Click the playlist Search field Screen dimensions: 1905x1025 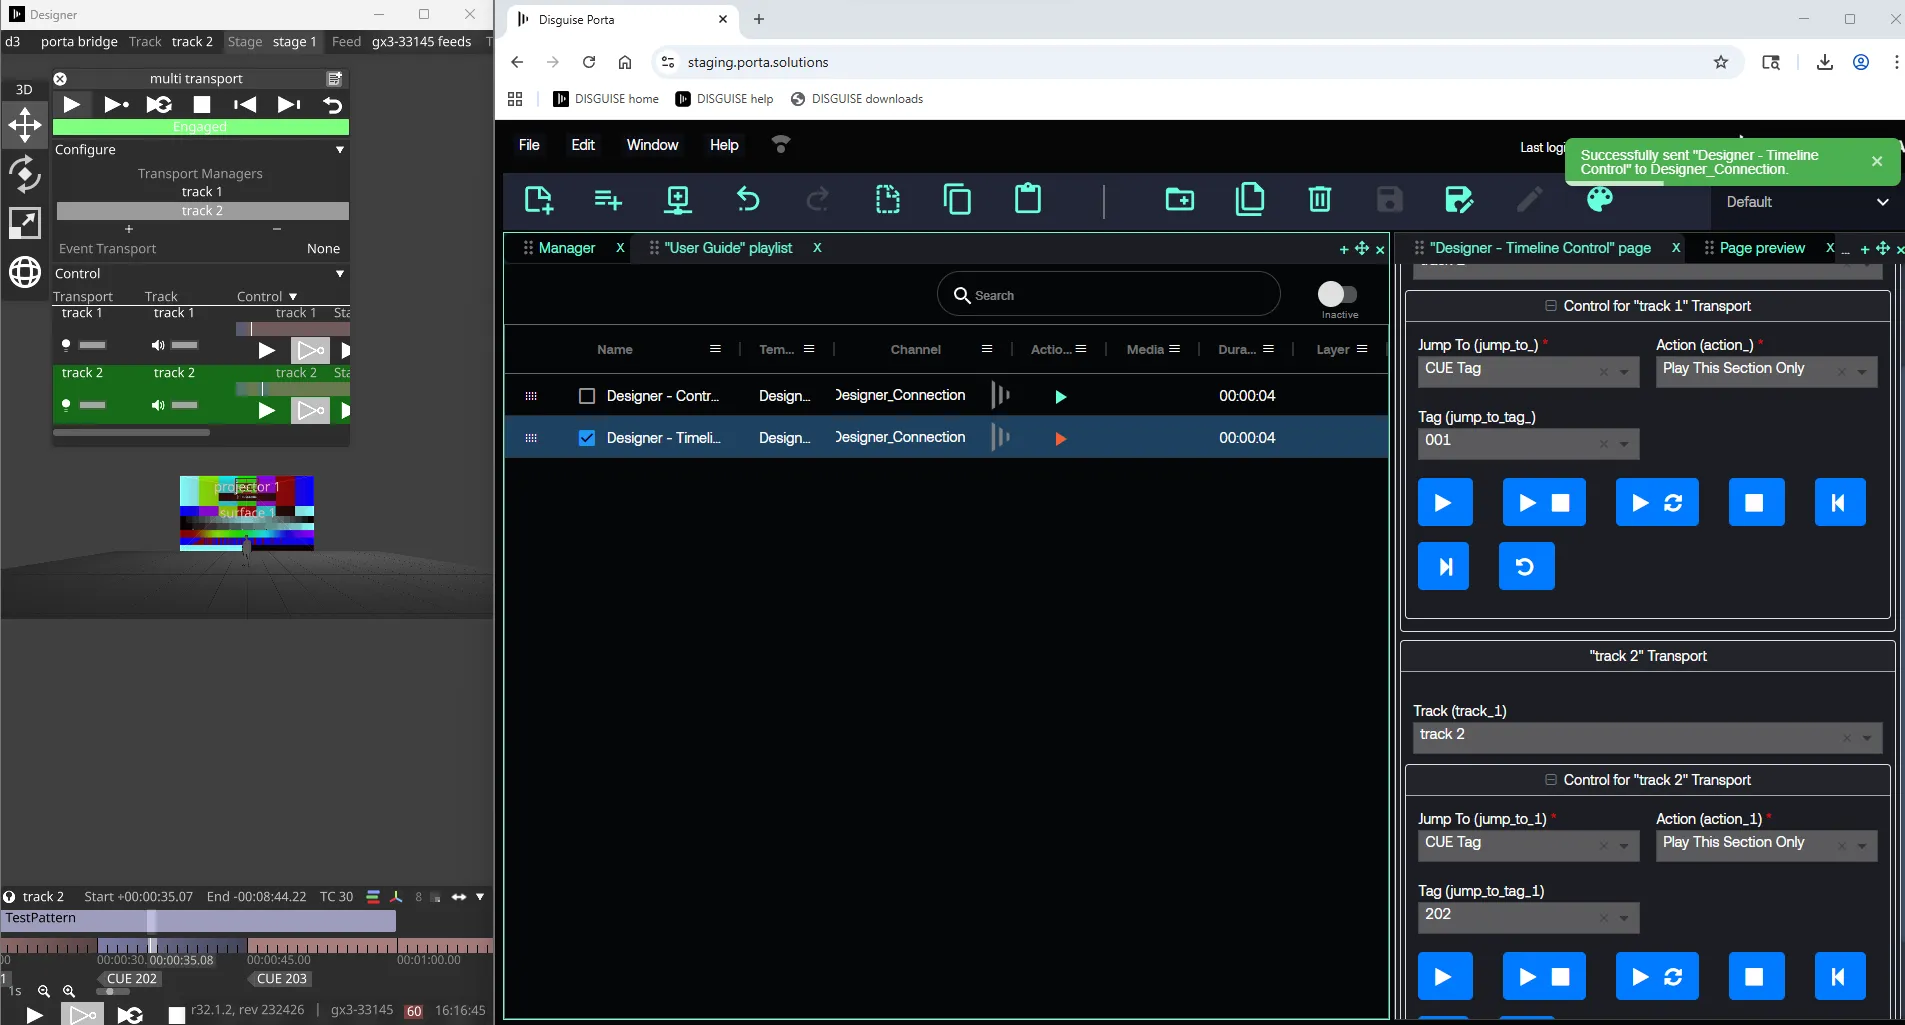click(x=1108, y=295)
